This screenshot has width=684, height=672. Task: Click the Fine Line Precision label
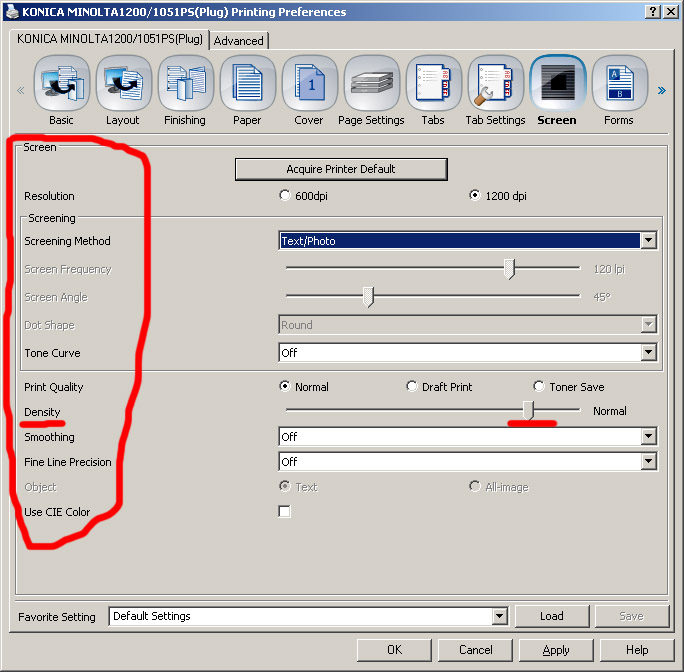tap(68, 462)
